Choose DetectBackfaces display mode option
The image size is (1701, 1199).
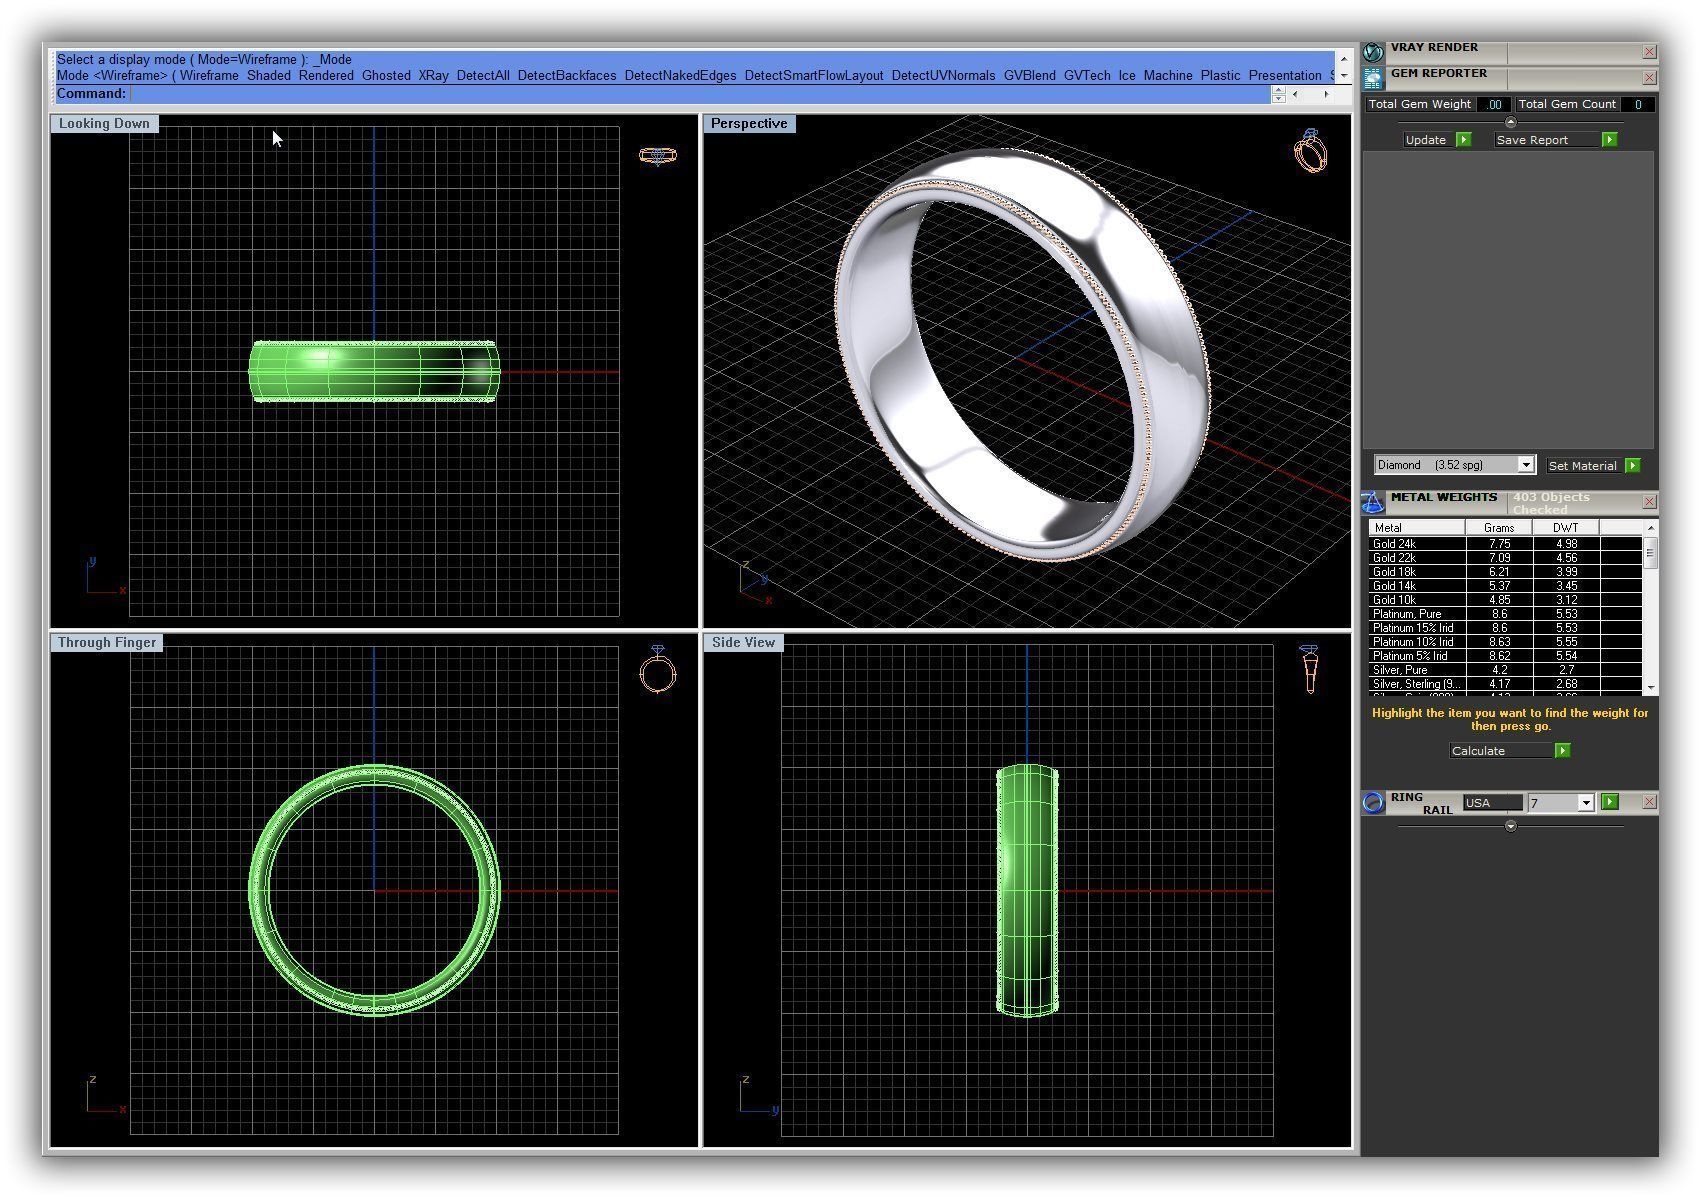567,75
